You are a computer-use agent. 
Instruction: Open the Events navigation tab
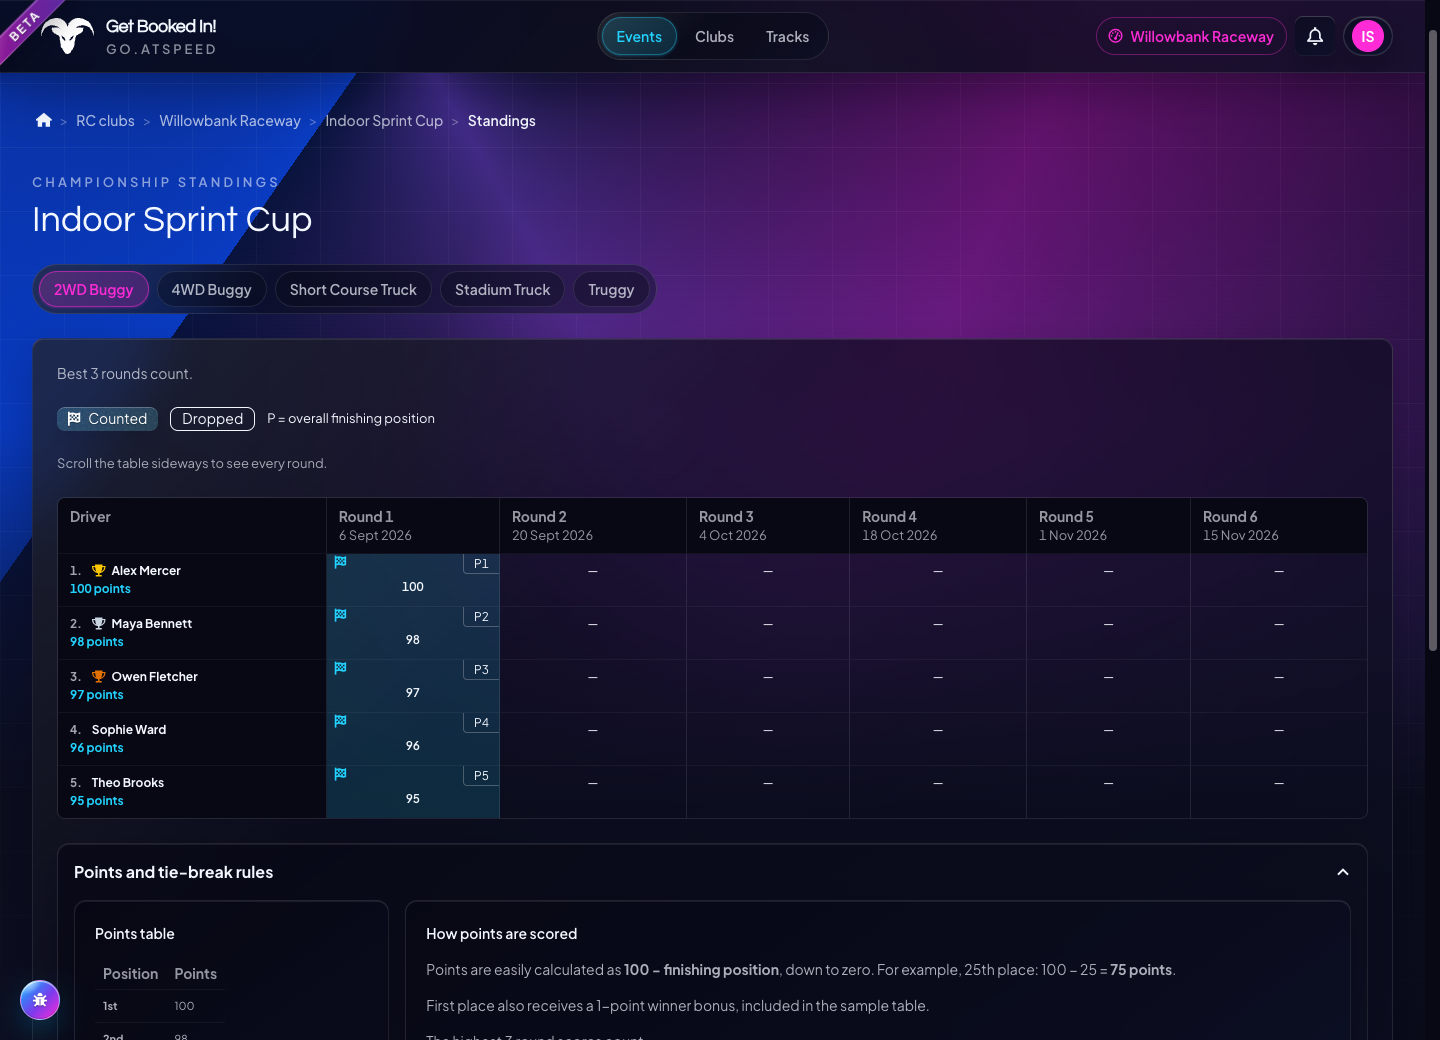639,37
